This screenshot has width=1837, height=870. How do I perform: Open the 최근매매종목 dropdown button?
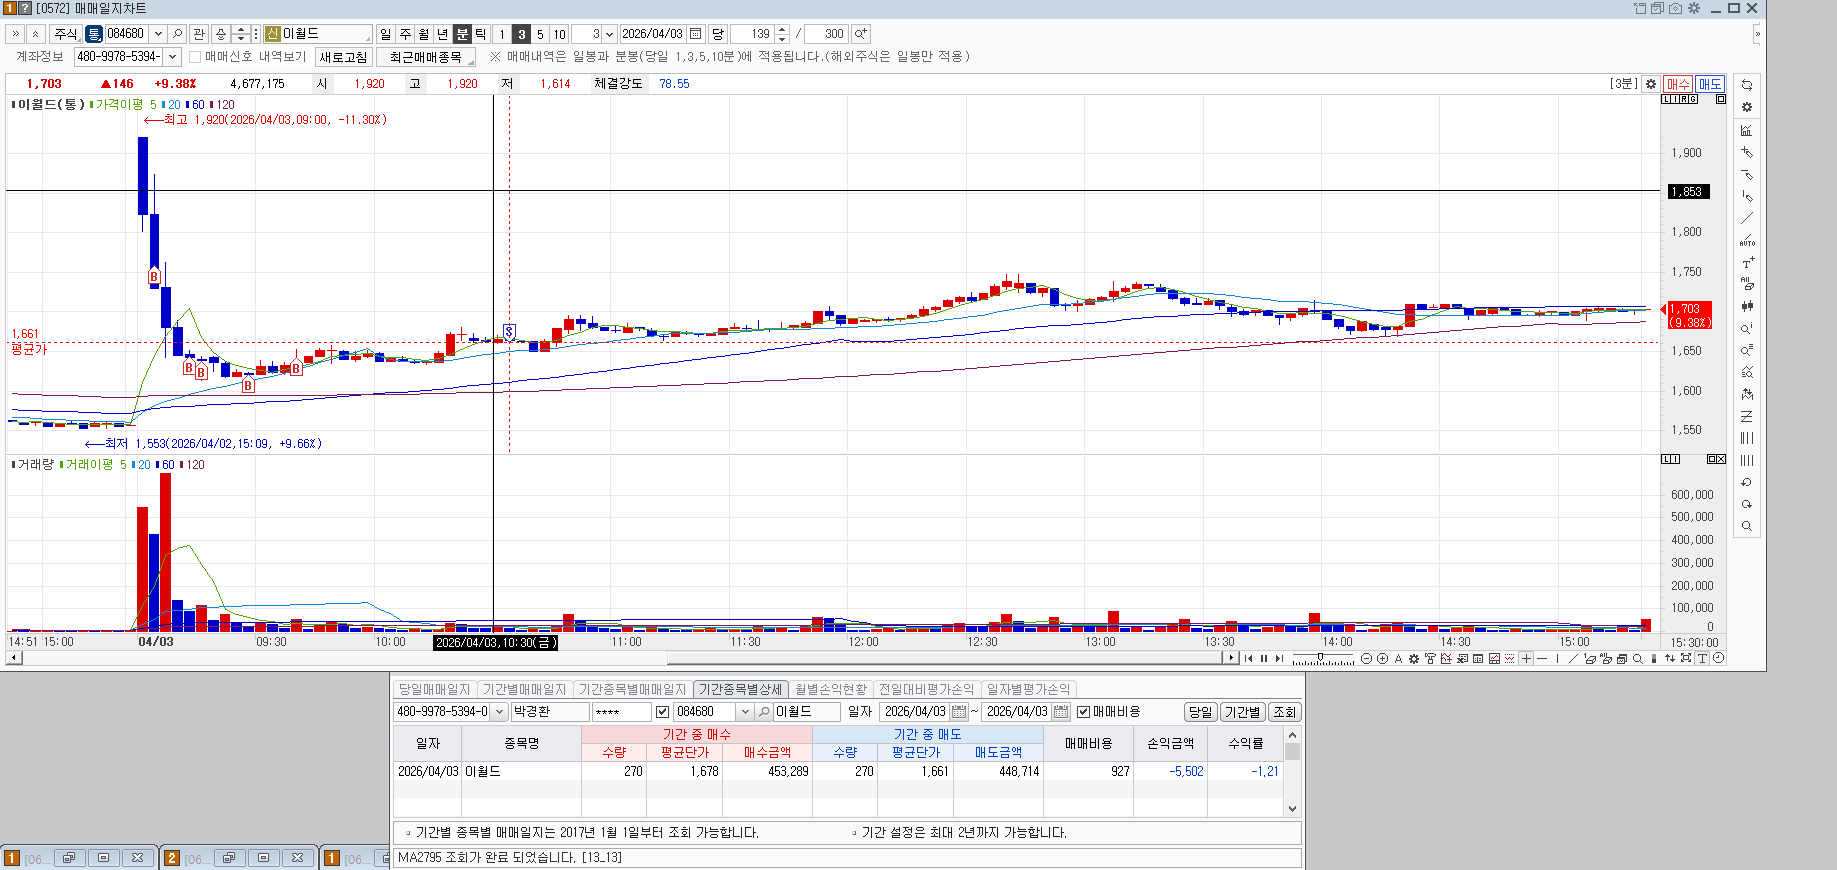point(426,57)
